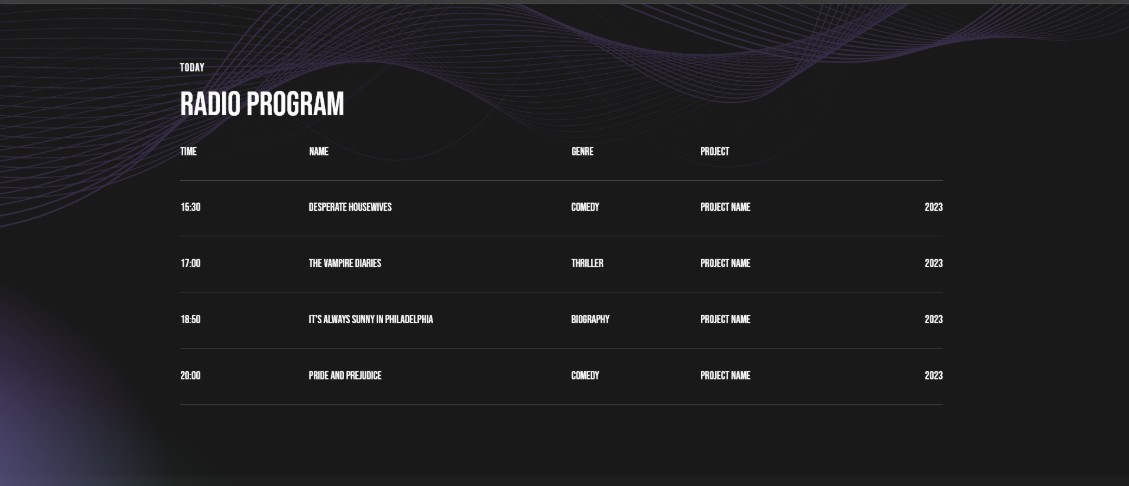The image size is (1129, 486).
Task: Open Project Name in the 17:00 row
Action: 725,264
